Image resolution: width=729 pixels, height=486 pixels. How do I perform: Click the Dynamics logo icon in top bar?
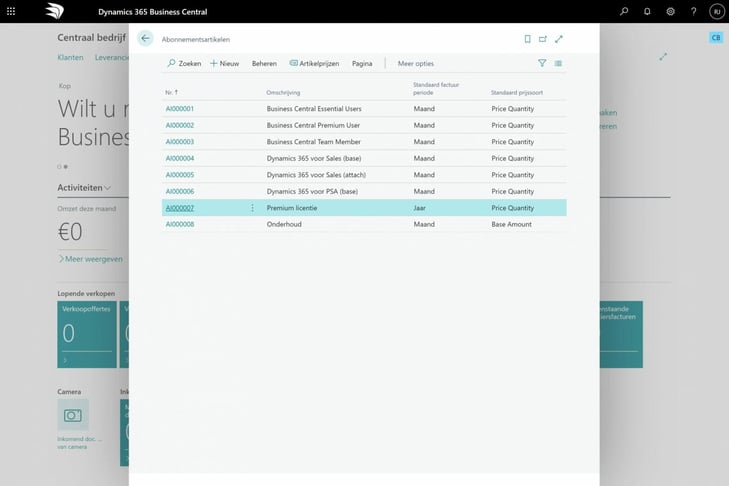coord(54,11)
